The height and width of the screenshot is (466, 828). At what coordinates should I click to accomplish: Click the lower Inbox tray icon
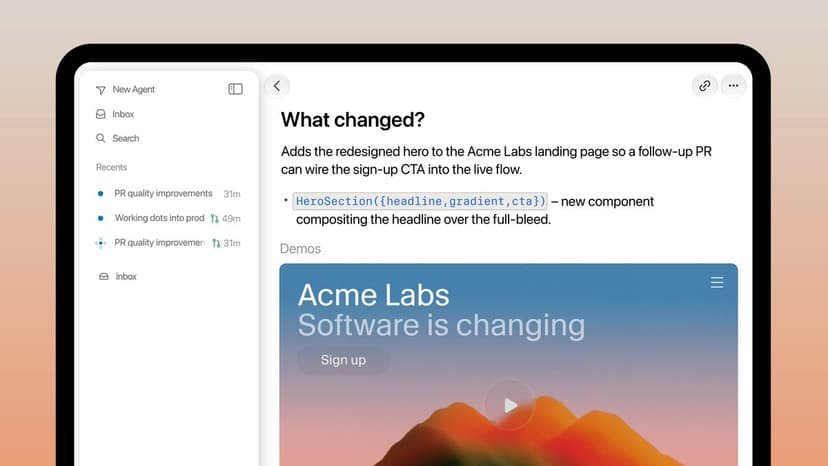click(104, 276)
